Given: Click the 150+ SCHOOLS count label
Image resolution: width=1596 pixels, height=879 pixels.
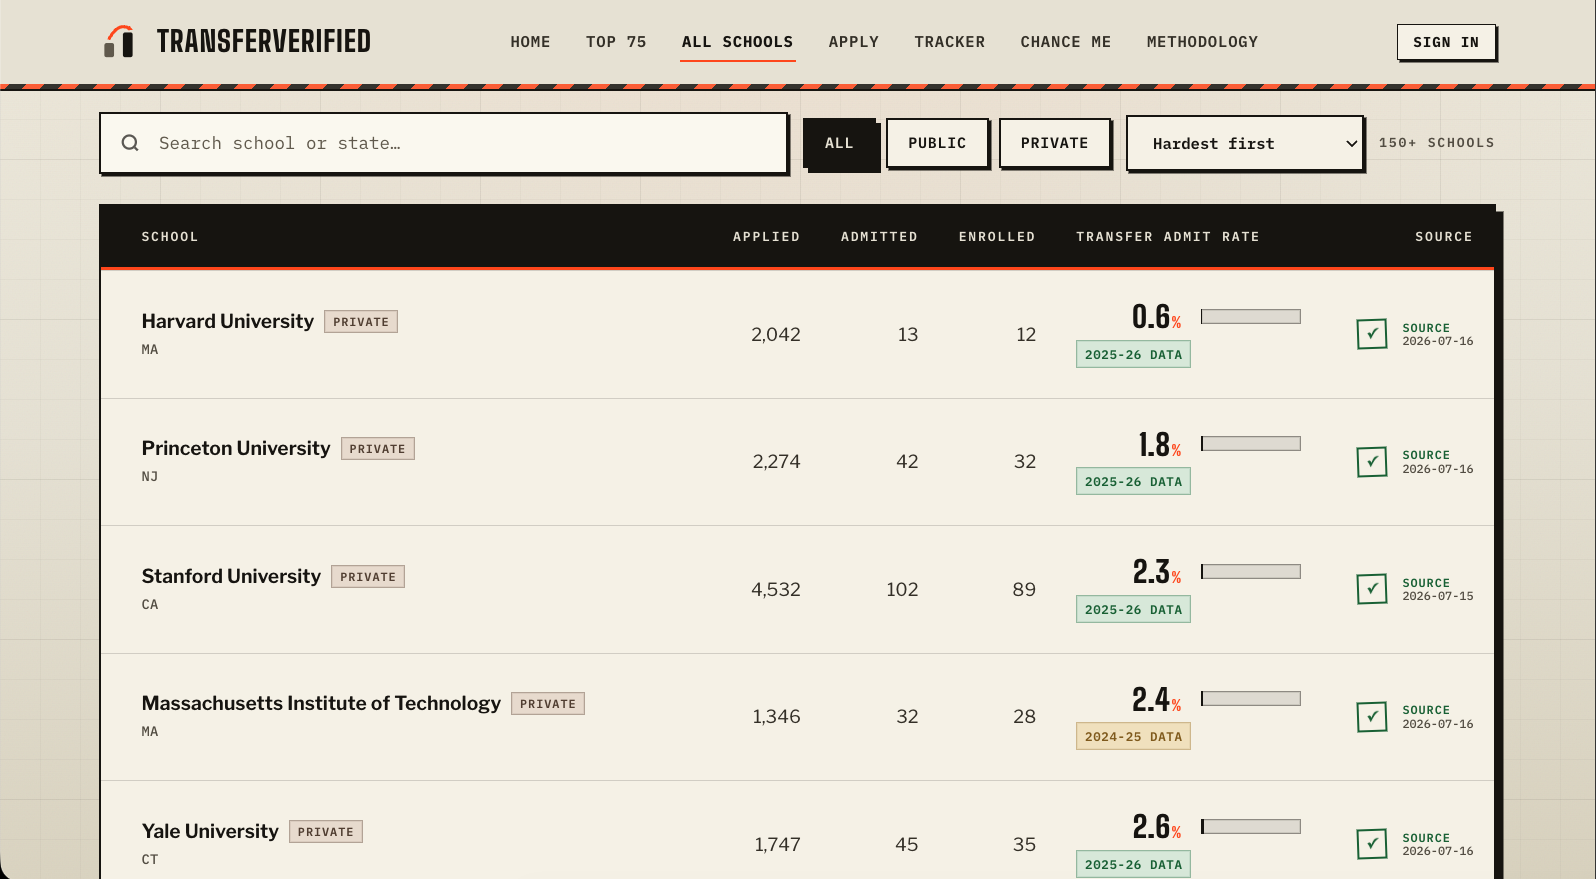Looking at the screenshot, I should click(x=1437, y=143).
